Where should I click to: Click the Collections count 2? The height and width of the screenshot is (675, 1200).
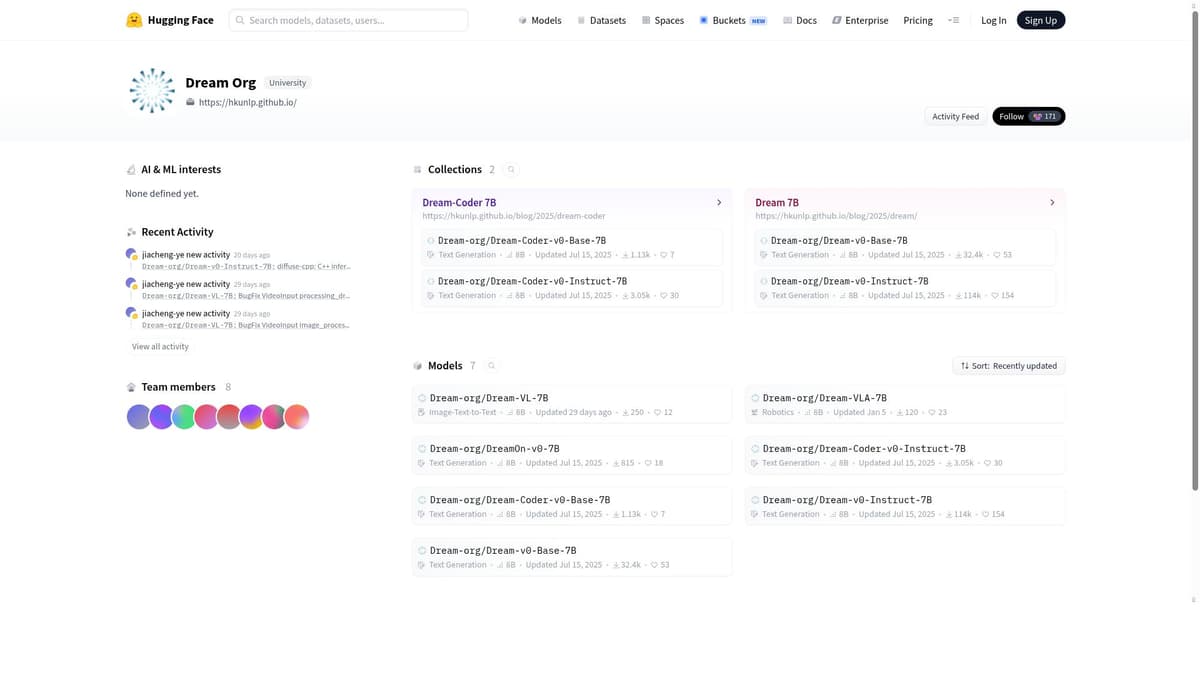[x=492, y=170]
